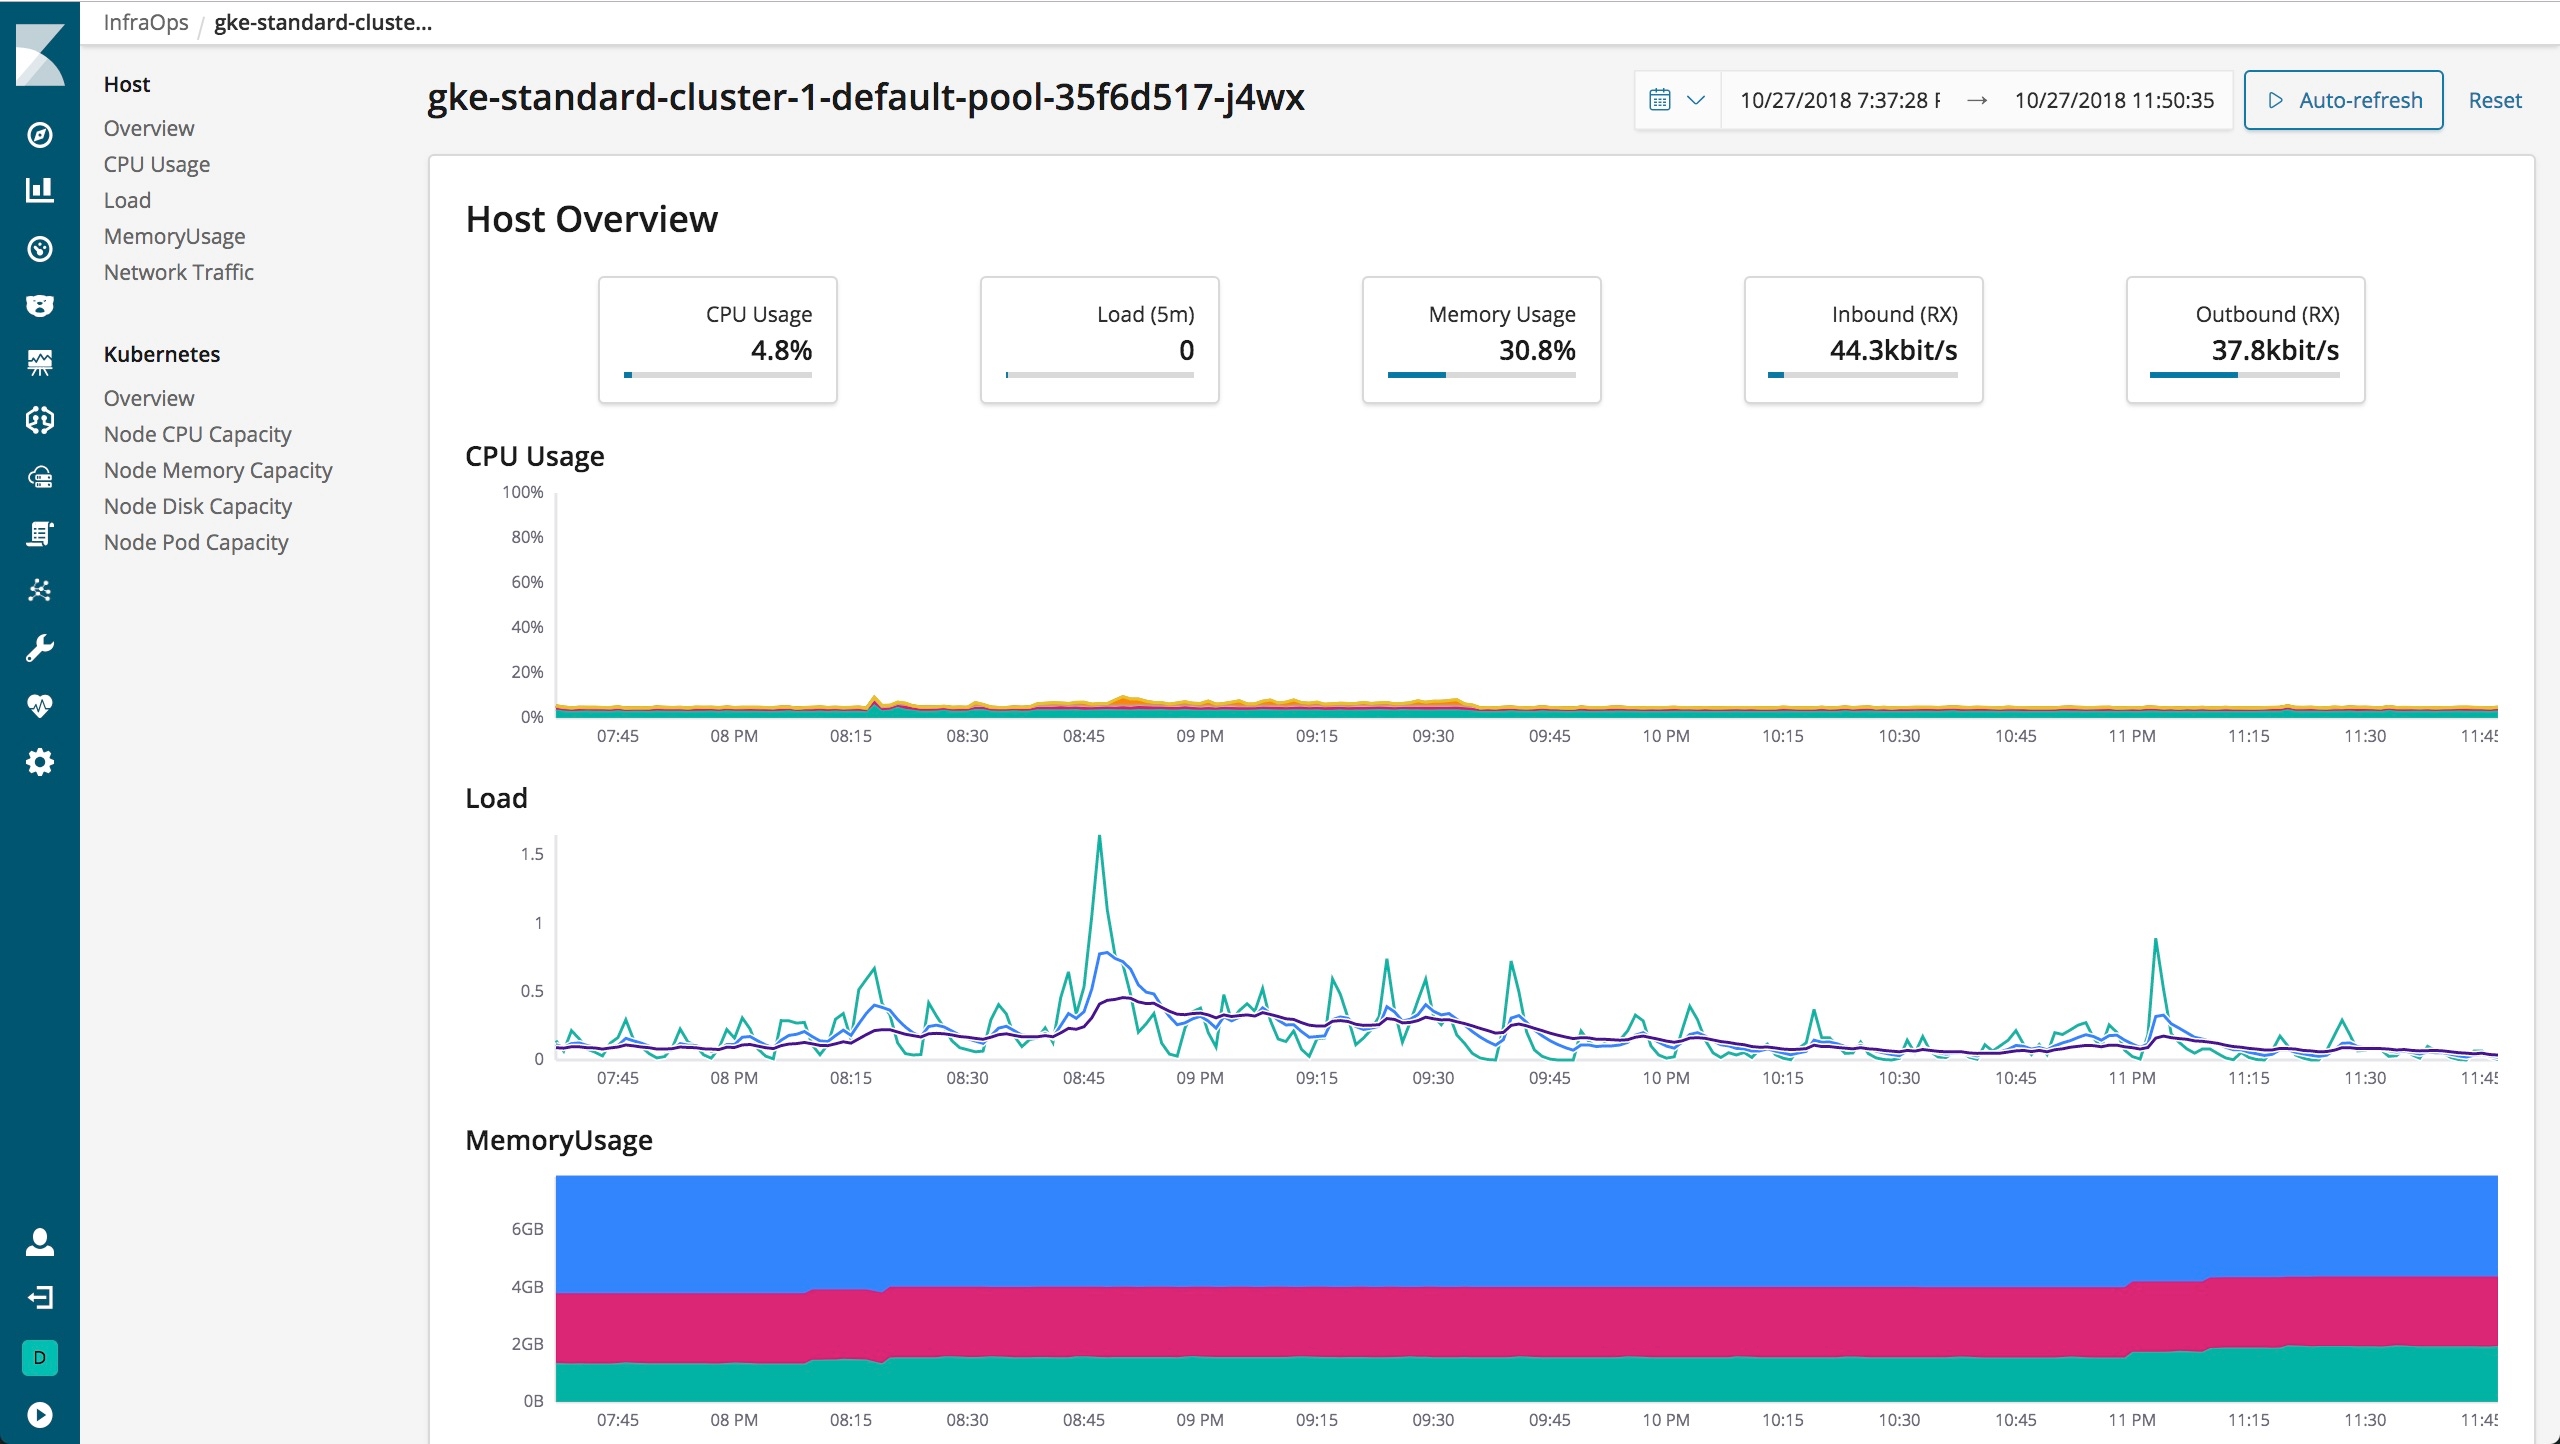Edit the end date 10/27/2018 11:50:35
Image resolution: width=2560 pixels, height=1444 pixels.
click(x=2114, y=100)
